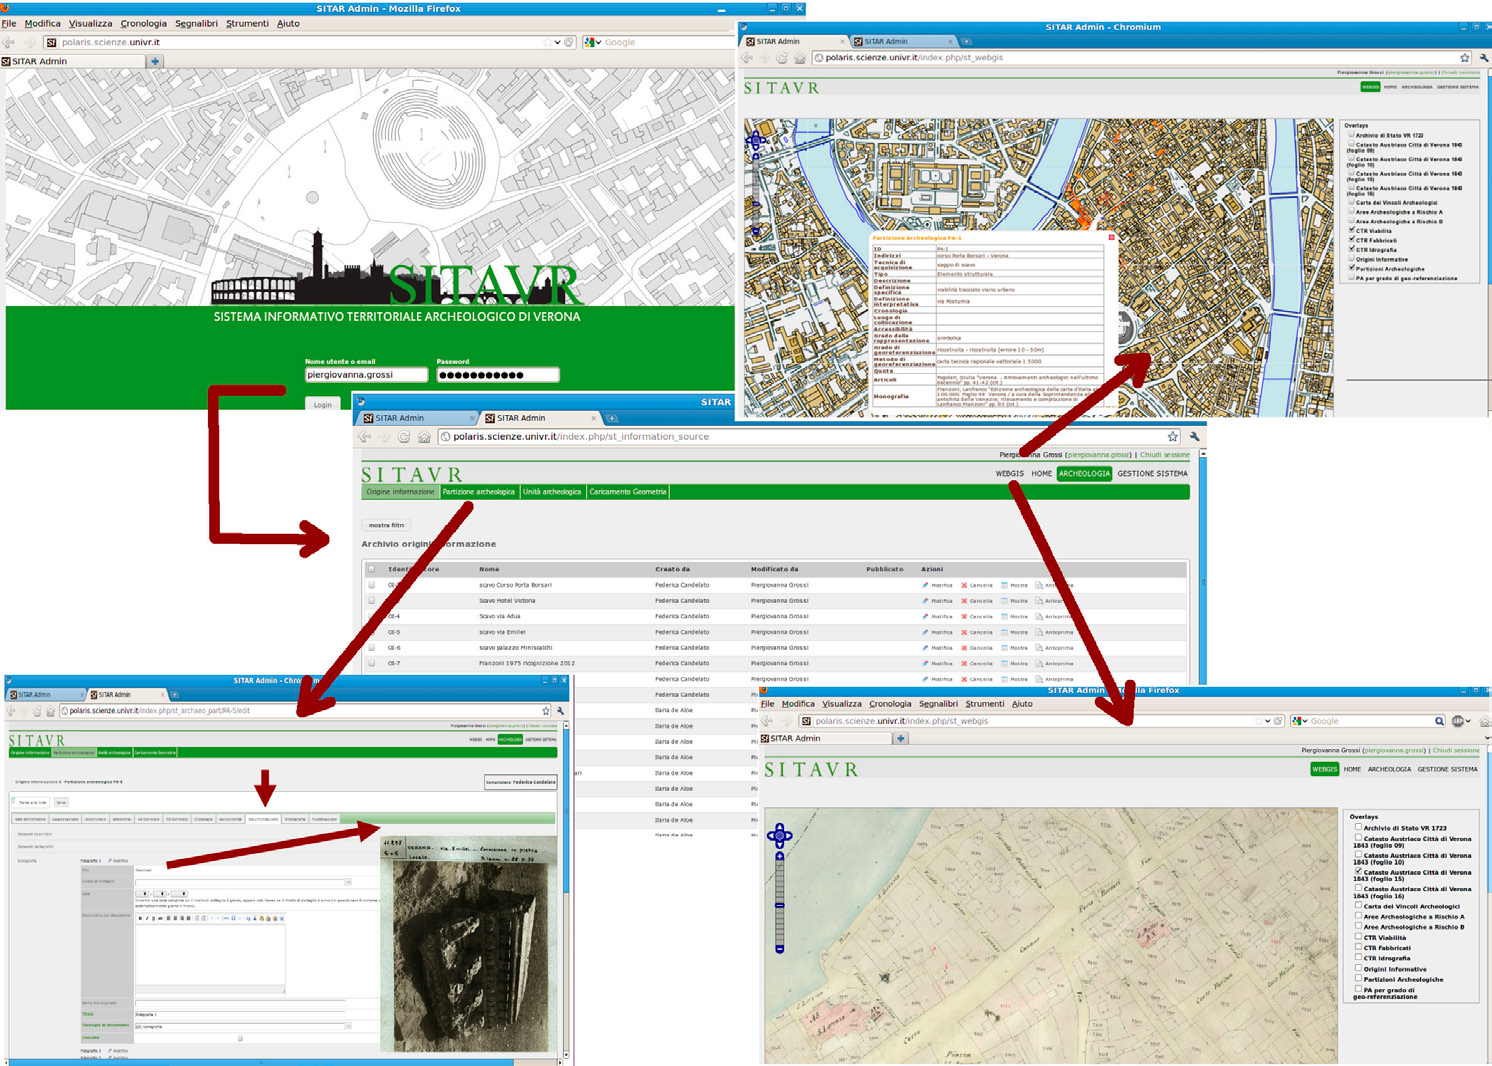Open the Aiuto menu in bottom-right Firefox window
Screen dimensions: 1492x1066
[1022, 704]
